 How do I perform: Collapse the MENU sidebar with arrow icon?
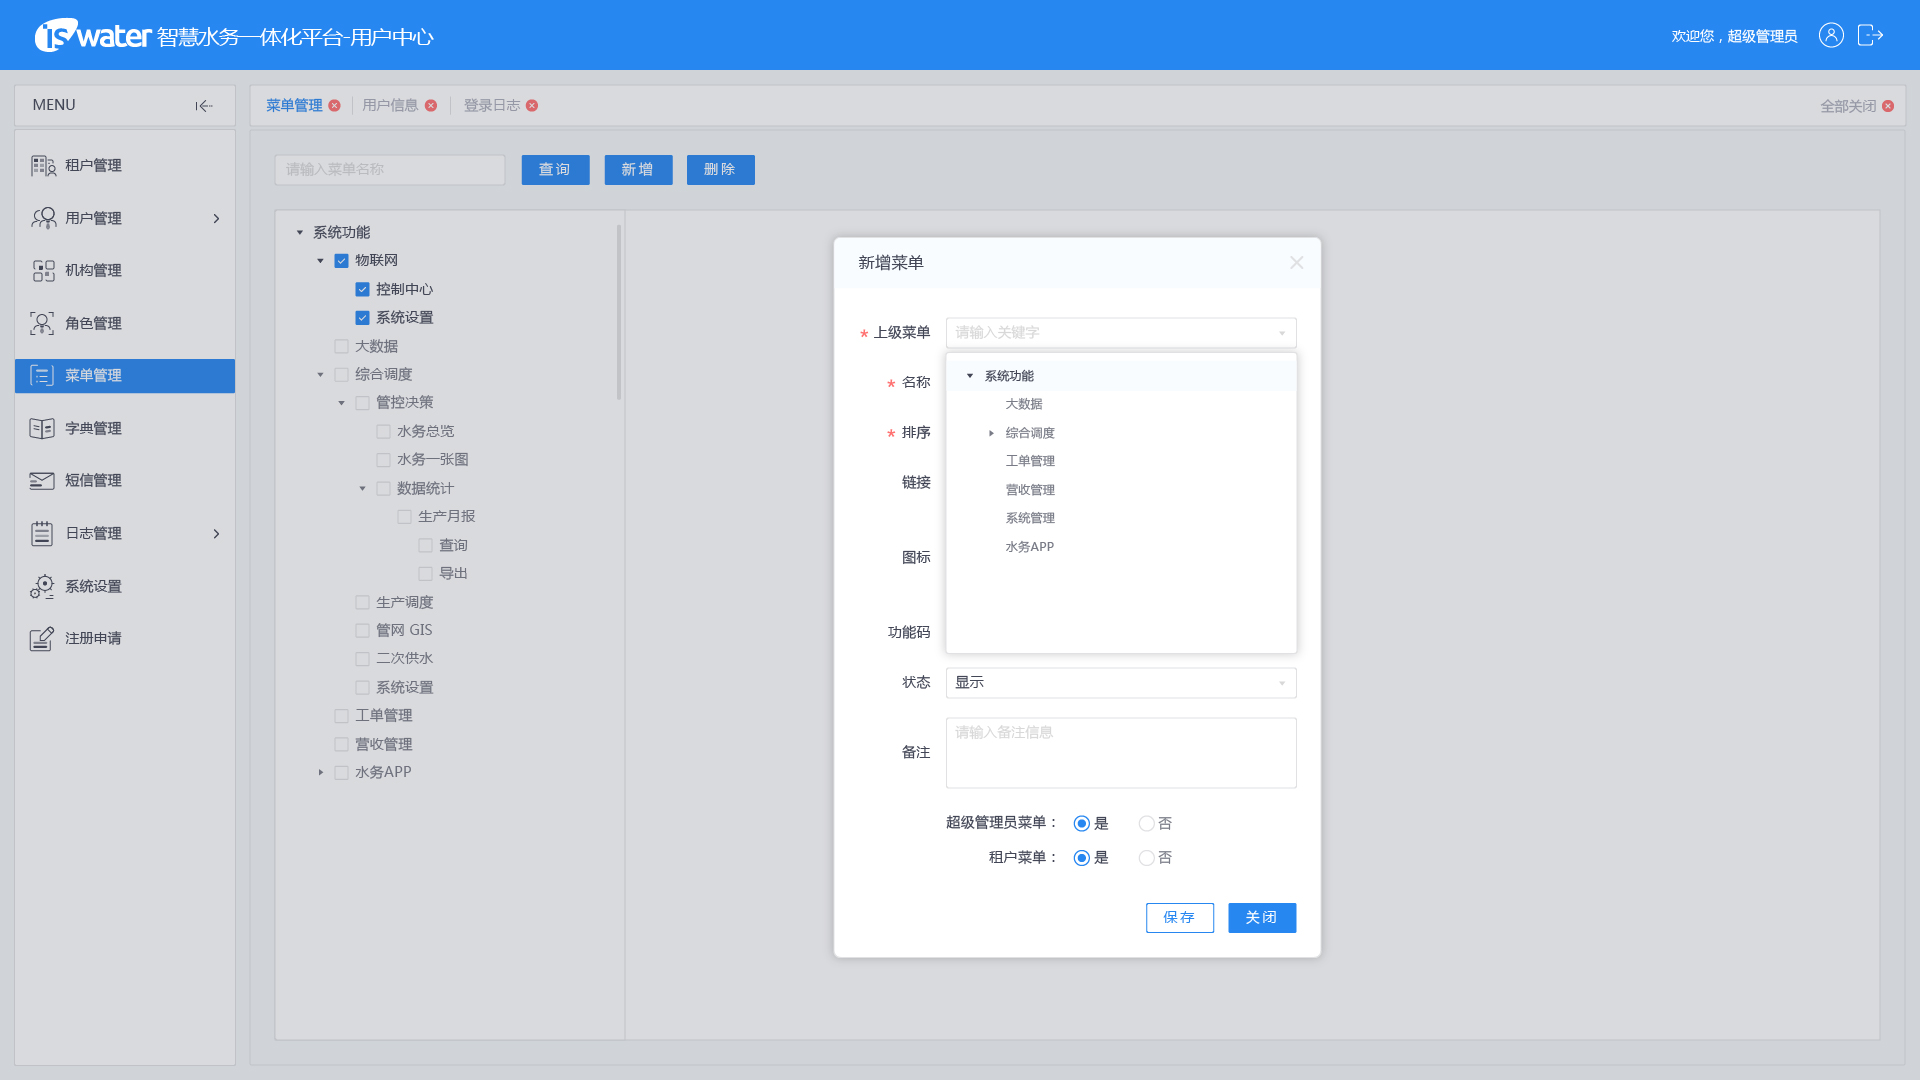204,106
